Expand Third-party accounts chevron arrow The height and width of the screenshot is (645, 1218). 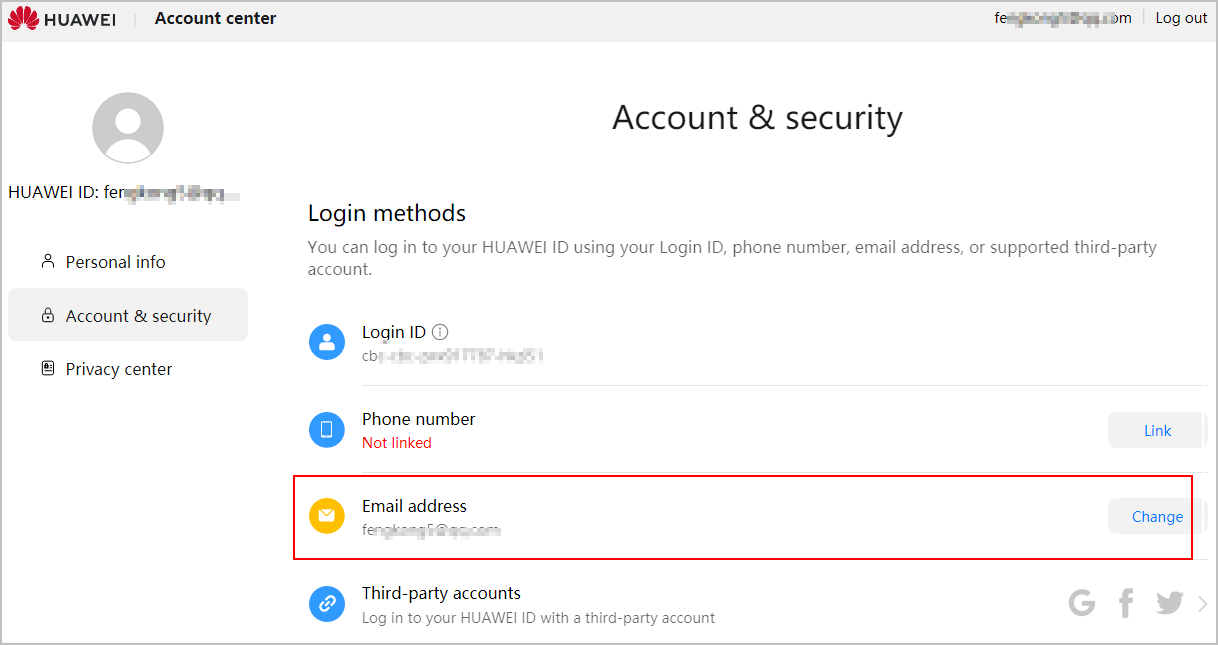pos(1202,604)
